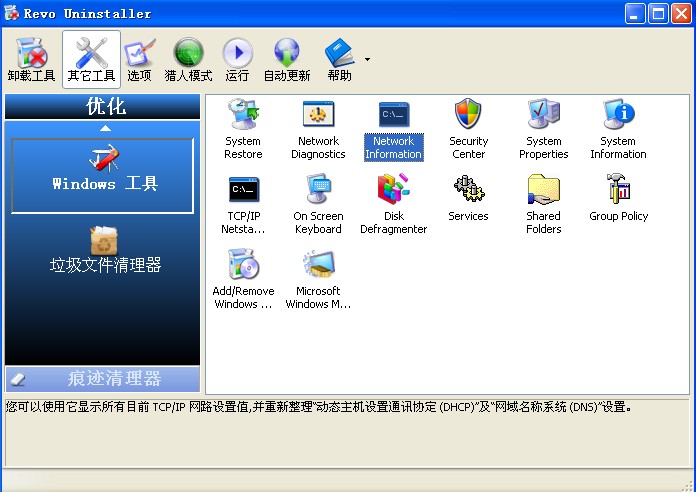Open Shared Folders tool

pos(544,204)
